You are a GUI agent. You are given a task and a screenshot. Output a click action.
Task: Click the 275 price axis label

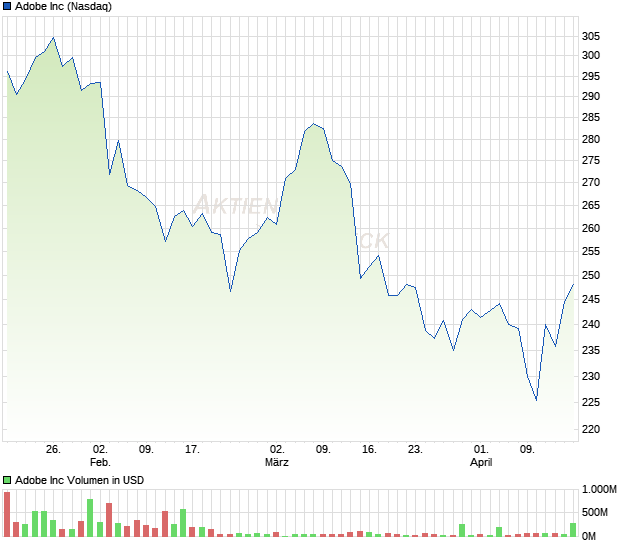click(591, 160)
